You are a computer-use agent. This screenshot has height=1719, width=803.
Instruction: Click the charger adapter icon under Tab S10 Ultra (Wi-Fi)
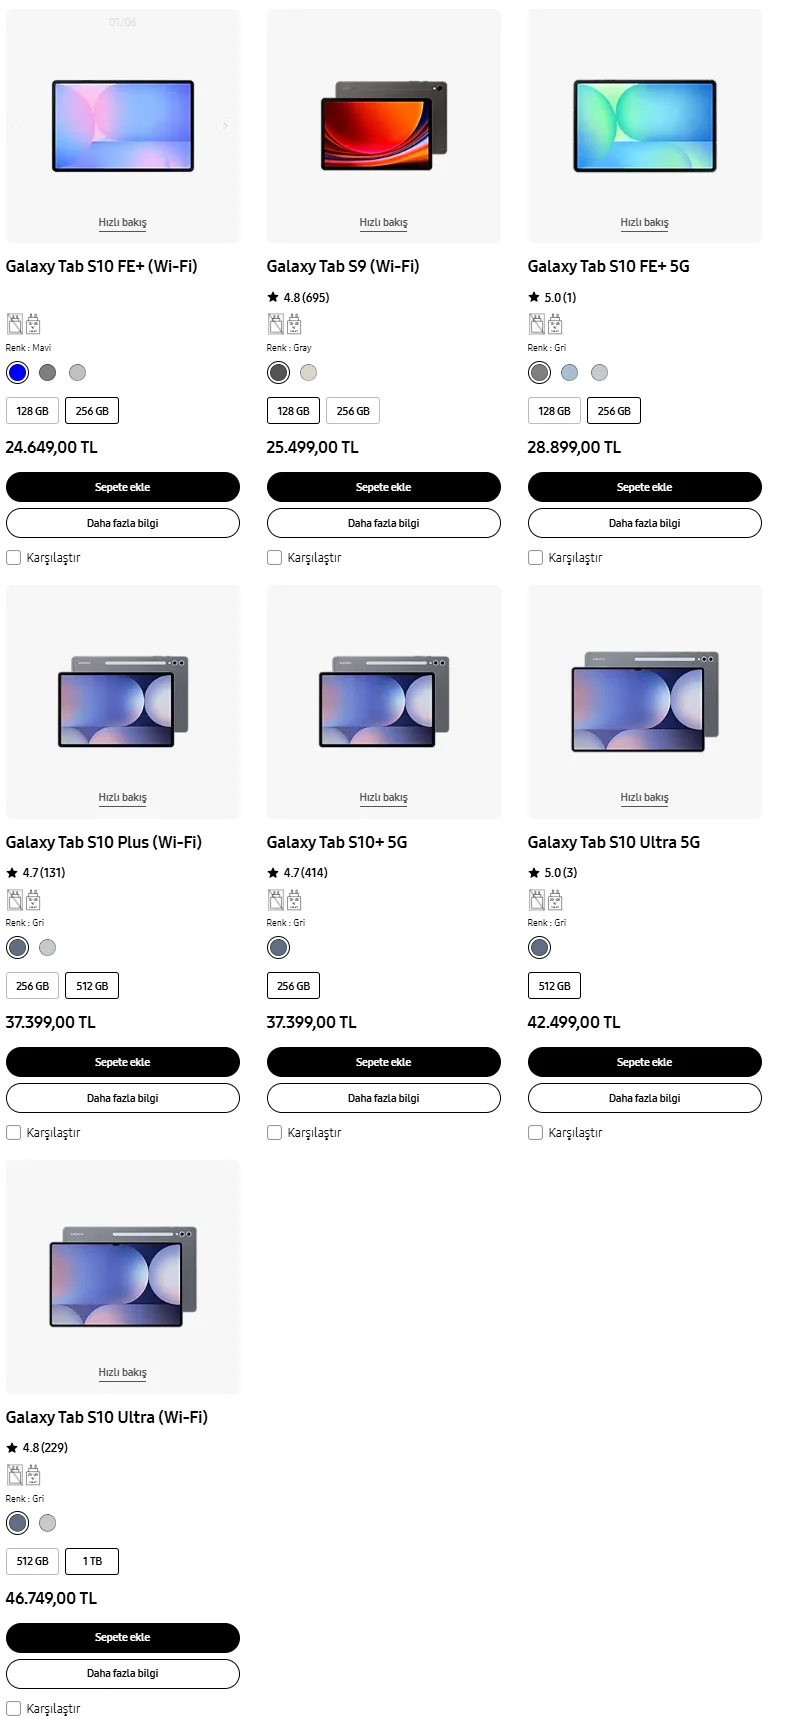(x=33, y=1475)
